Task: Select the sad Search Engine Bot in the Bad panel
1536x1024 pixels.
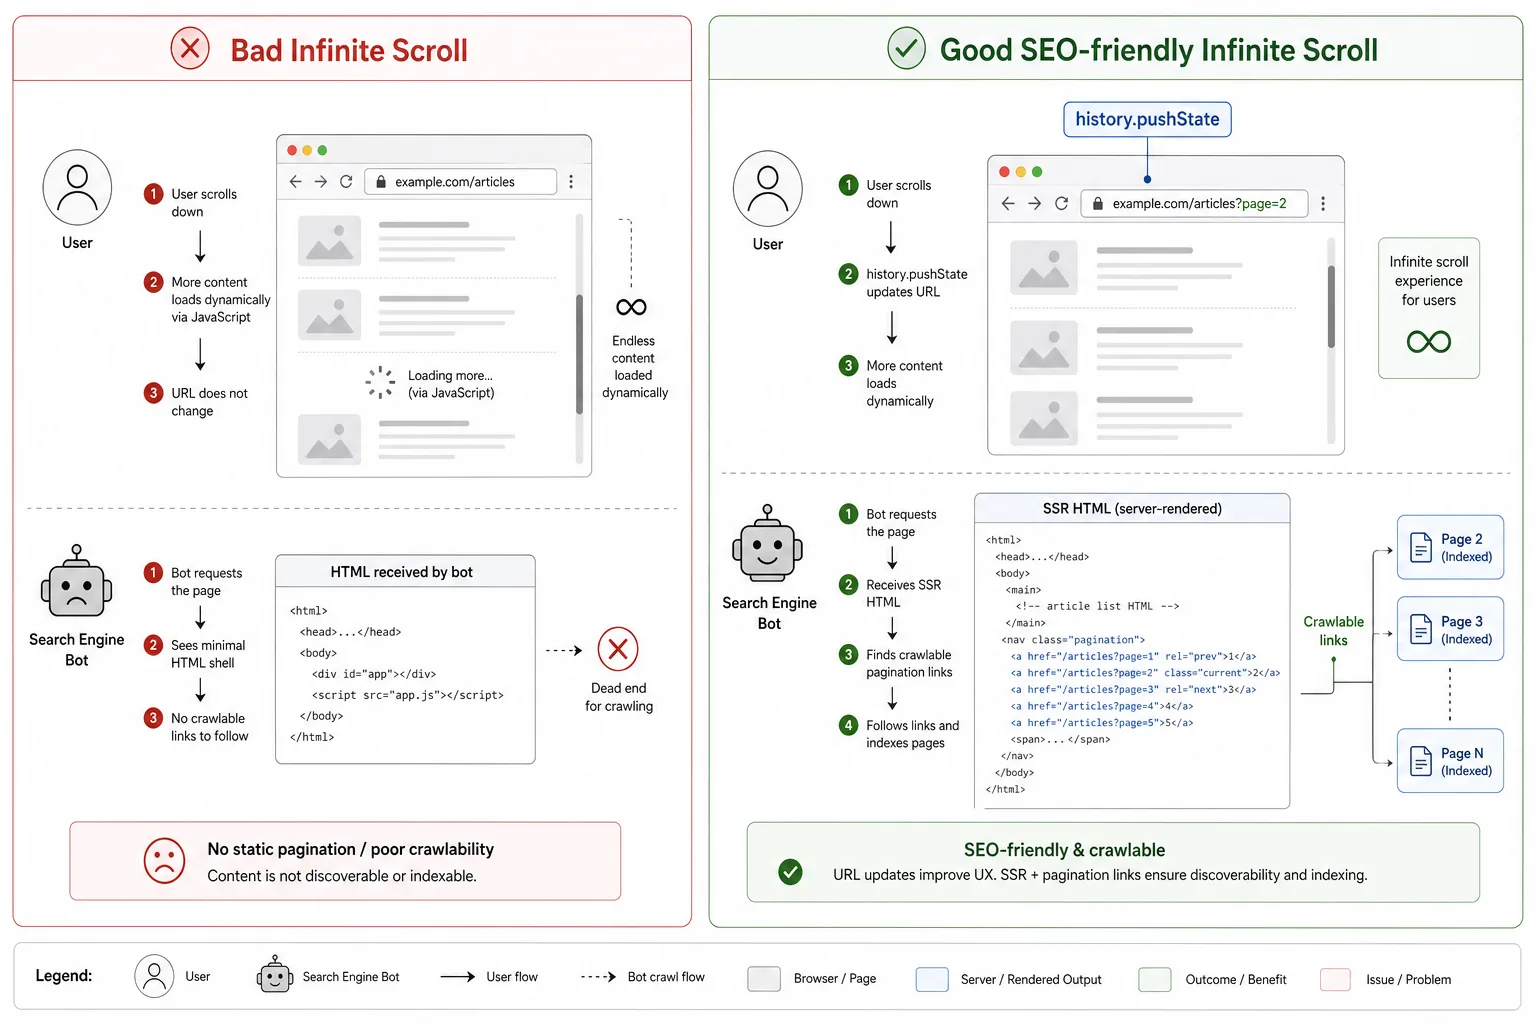Action: pyautogui.click(x=76, y=582)
